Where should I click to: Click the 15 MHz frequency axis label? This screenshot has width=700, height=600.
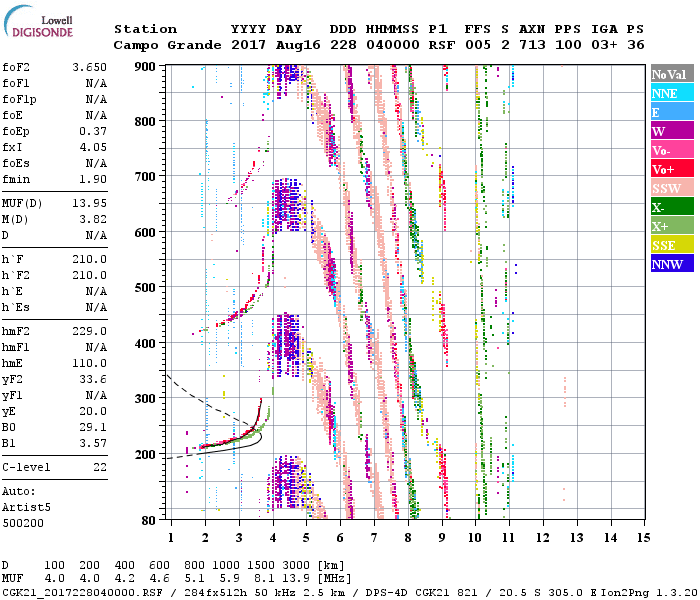tap(643, 538)
